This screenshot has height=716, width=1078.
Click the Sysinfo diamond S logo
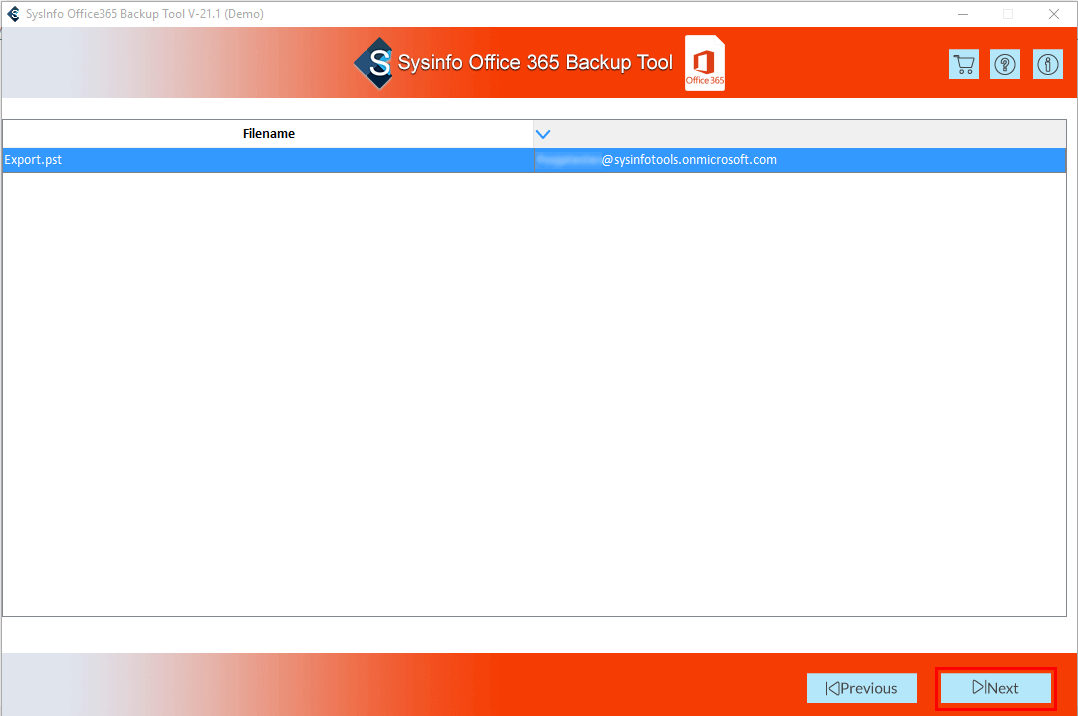pyautogui.click(x=374, y=63)
